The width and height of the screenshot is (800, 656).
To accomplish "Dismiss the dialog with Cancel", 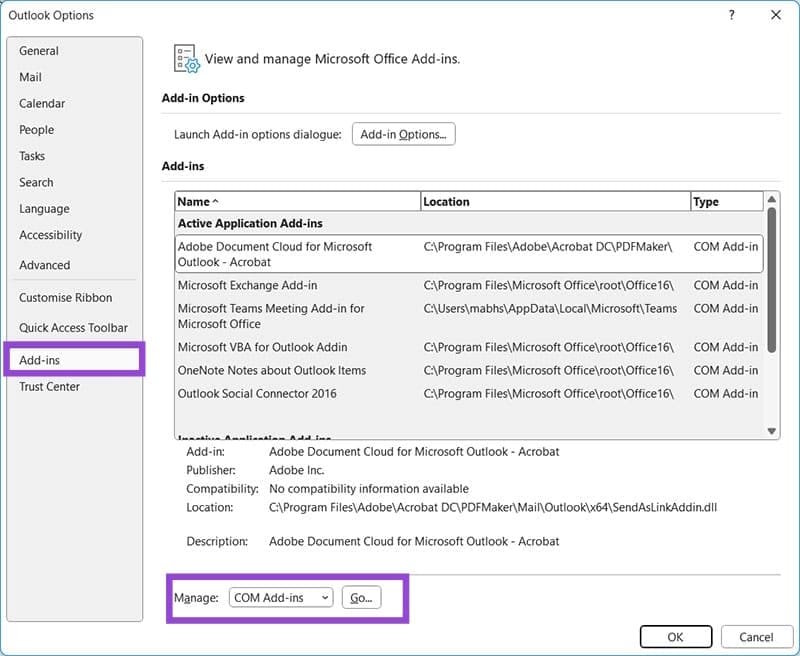I will [757, 636].
